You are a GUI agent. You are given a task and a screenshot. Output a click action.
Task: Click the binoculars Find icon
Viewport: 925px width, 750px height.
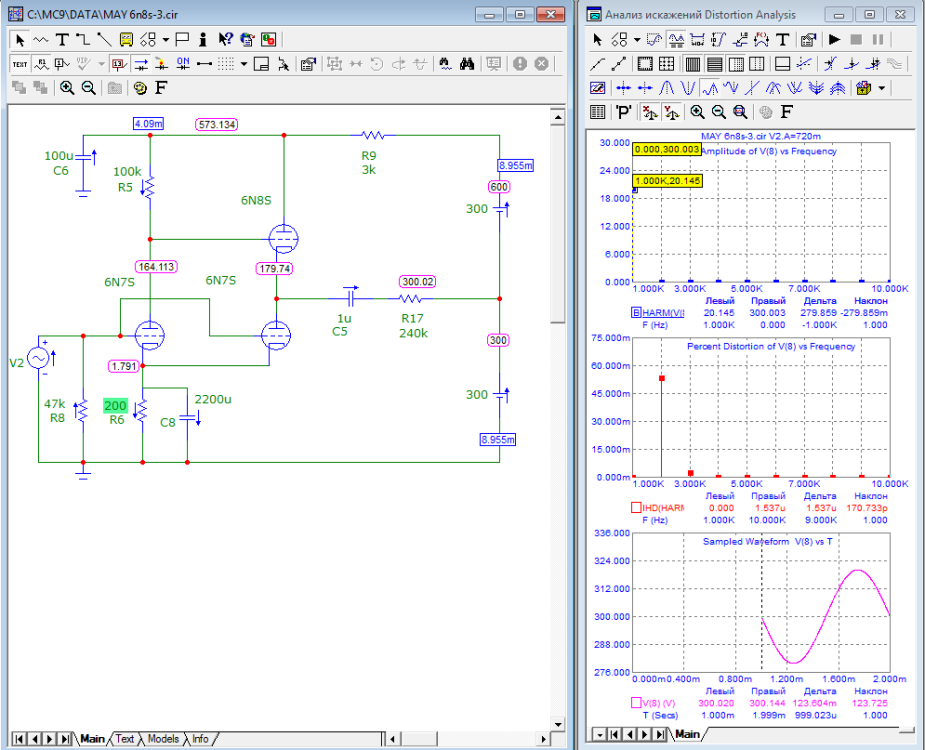coord(466,64)
